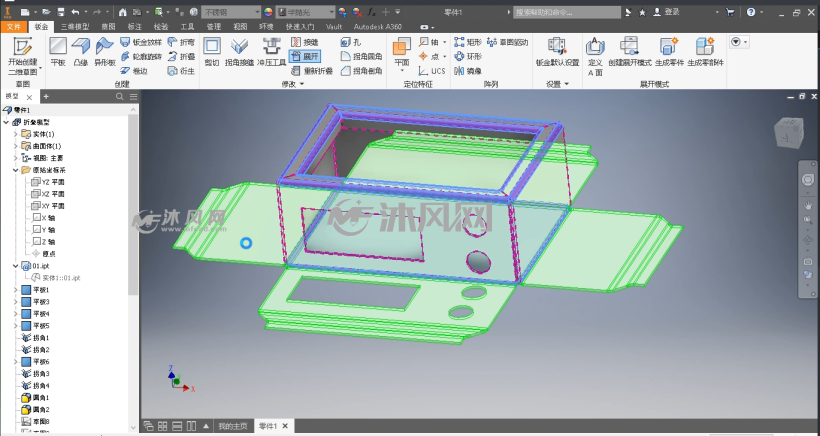This screenshot has height=436, width=820.
Task: Open the 轴 (Axis) dropdown arrow
Action: tap(445, 42)
